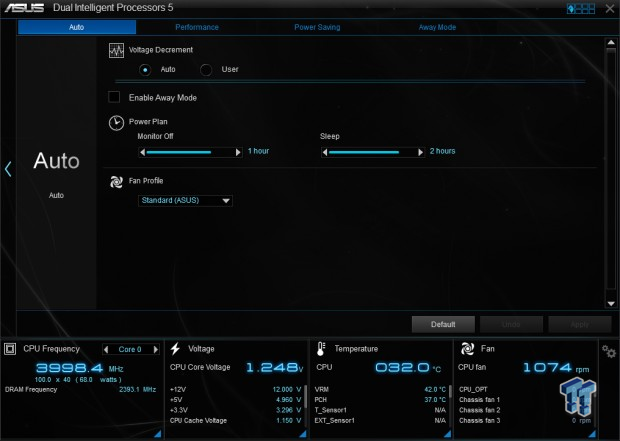This screenshot has width=620, height=441.
Task: Click the Default button
Action: [443, 324]
